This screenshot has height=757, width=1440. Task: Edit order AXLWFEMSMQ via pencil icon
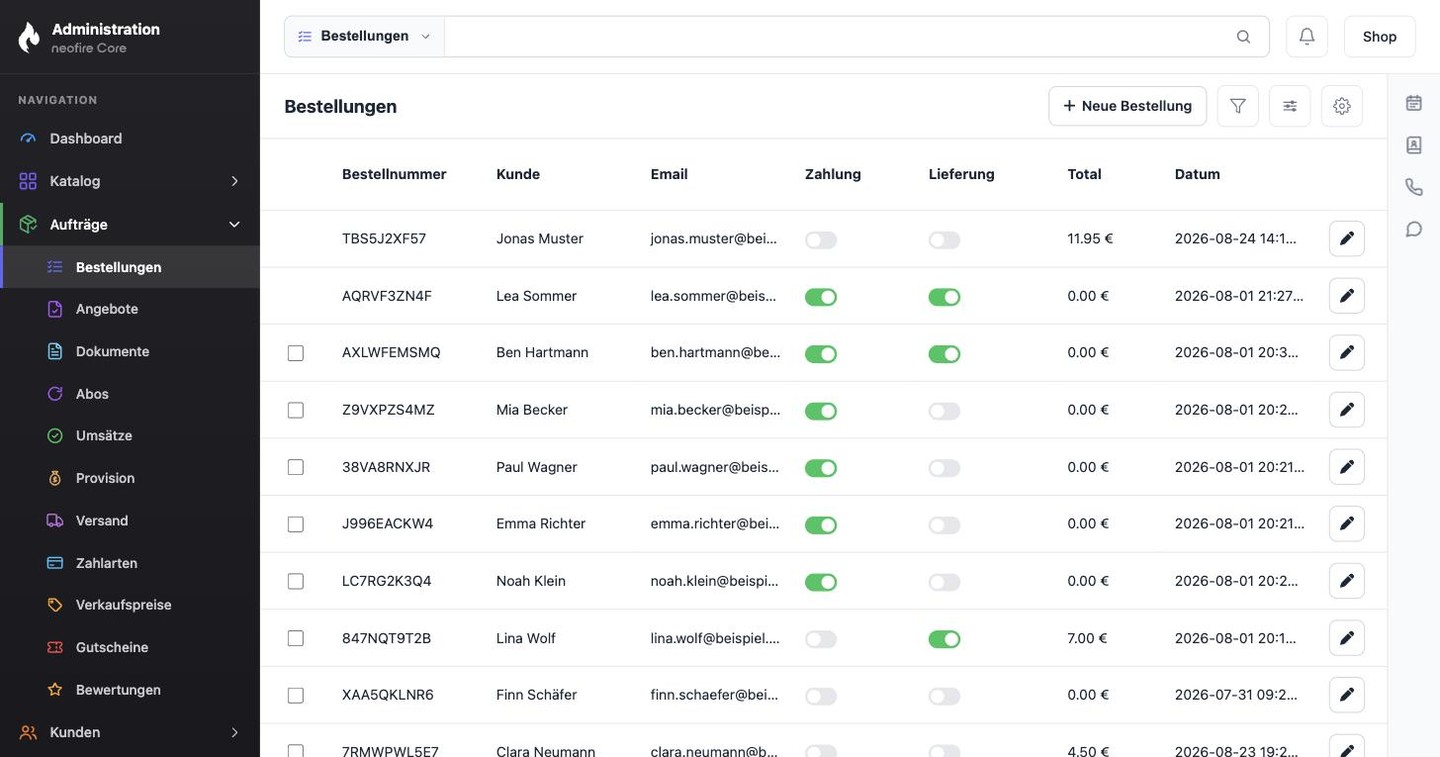click(x=1347, y=353)
